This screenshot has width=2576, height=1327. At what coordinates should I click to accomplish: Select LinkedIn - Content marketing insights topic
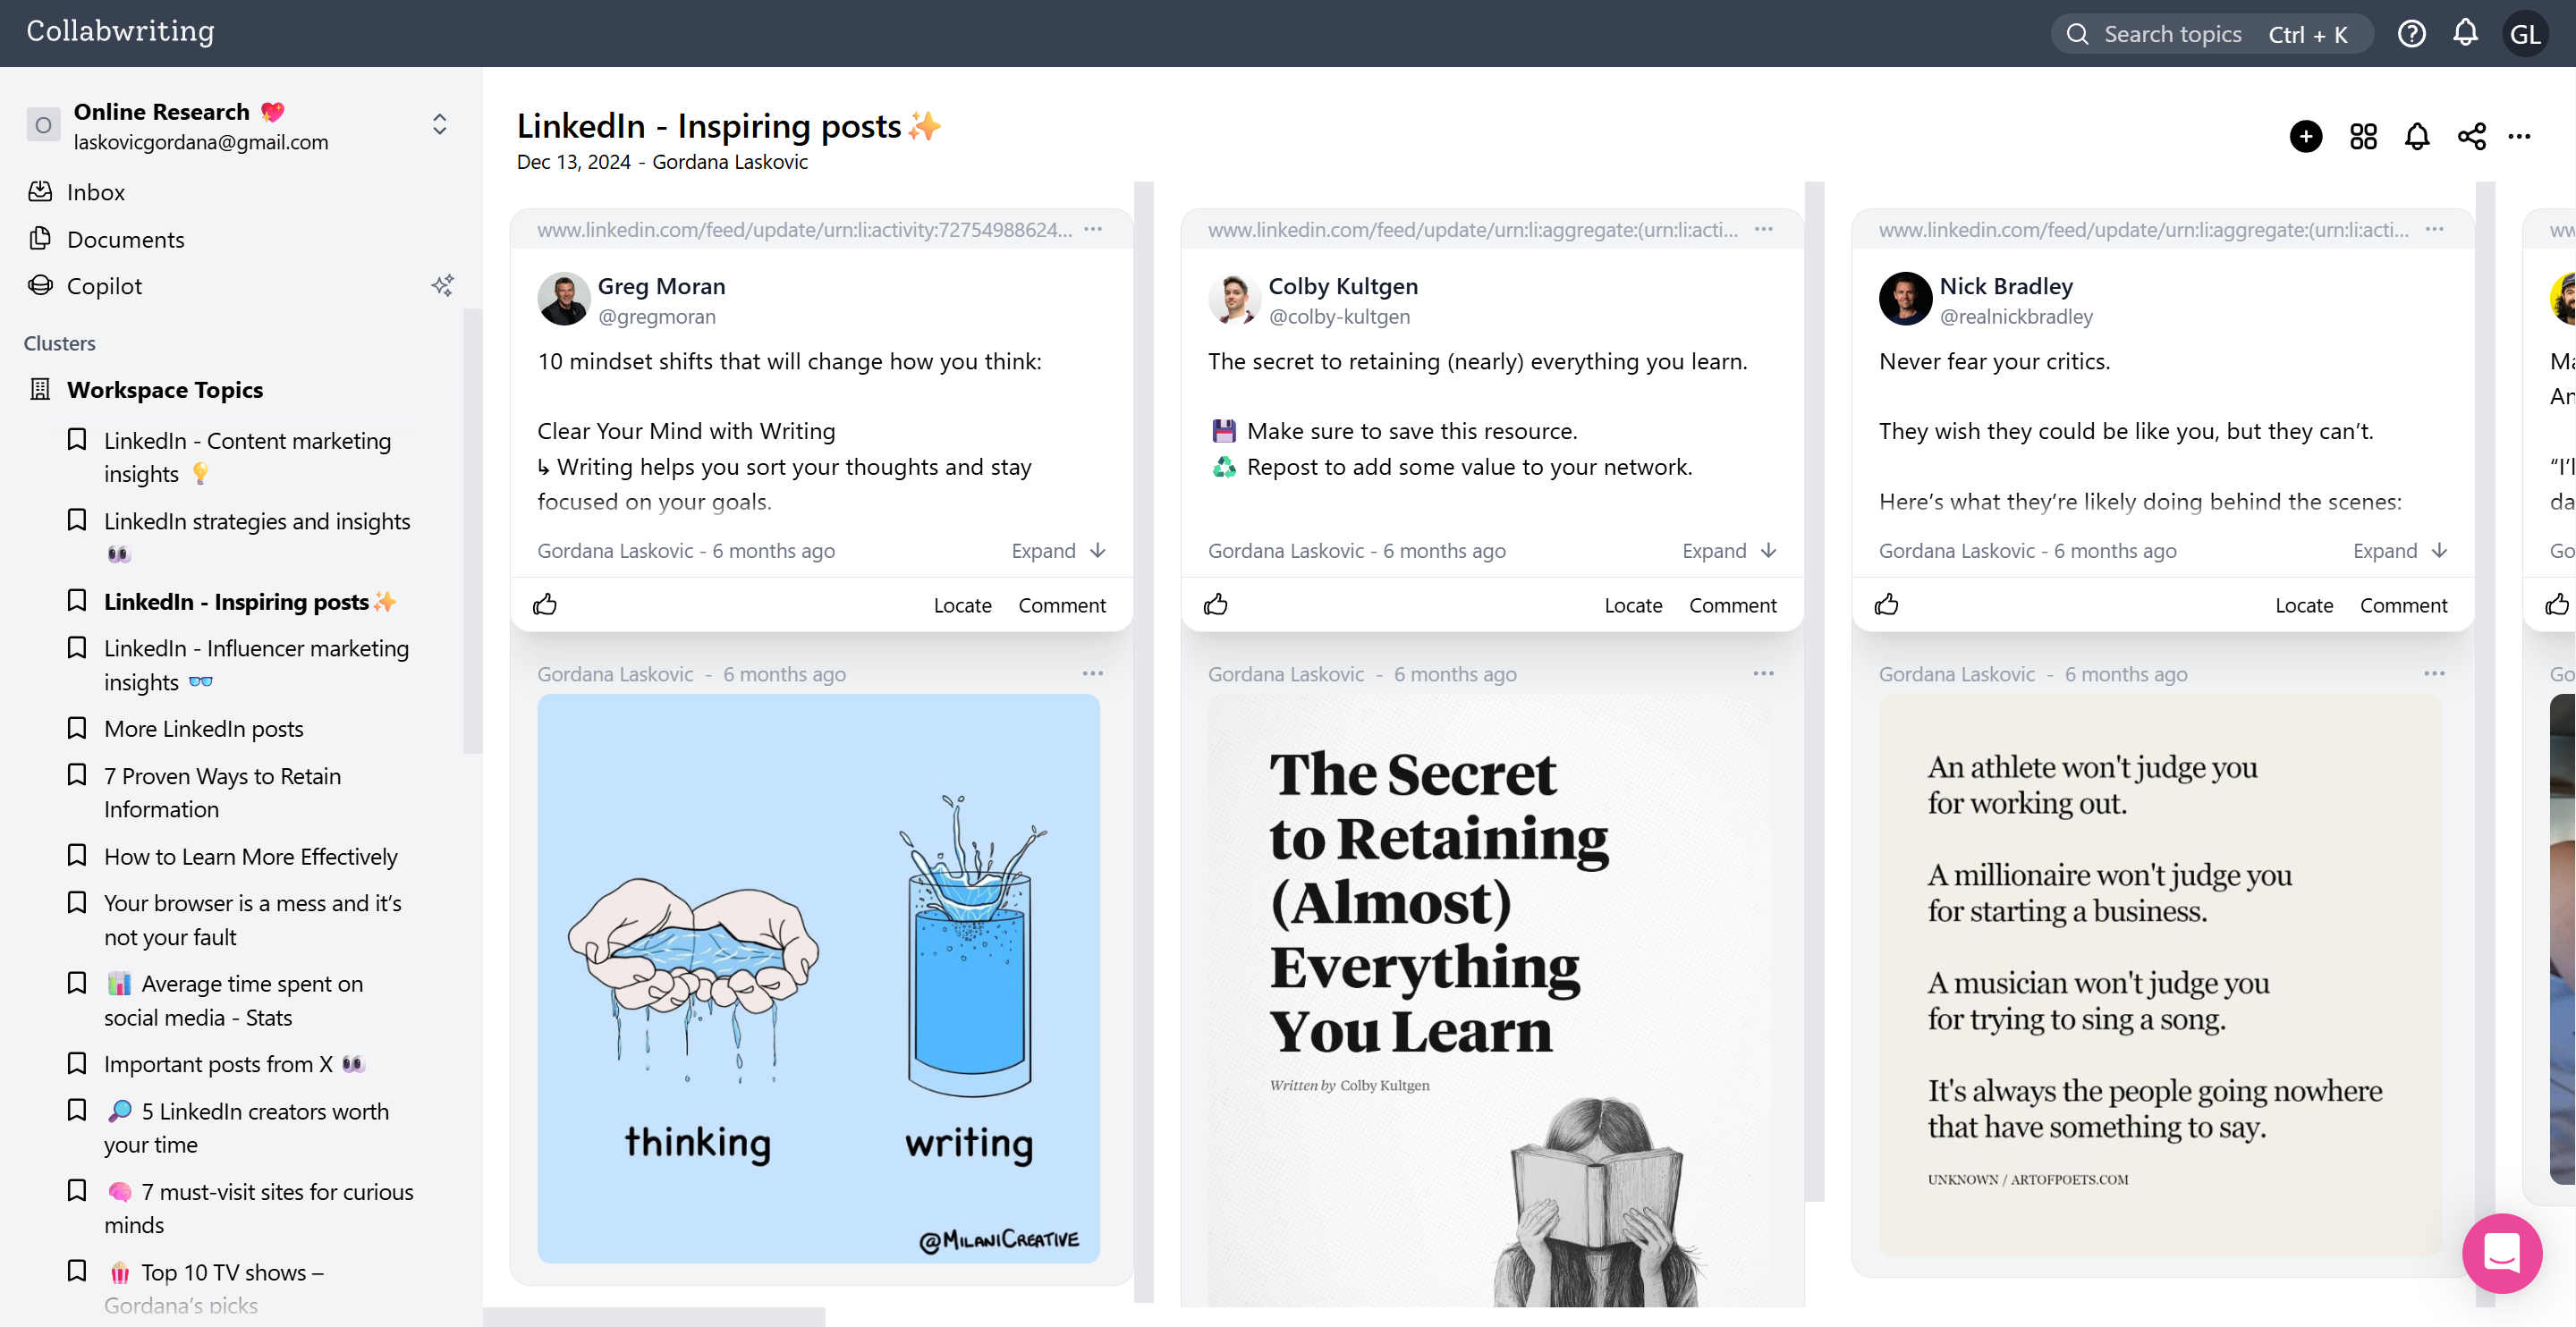[x=247, y=457]
